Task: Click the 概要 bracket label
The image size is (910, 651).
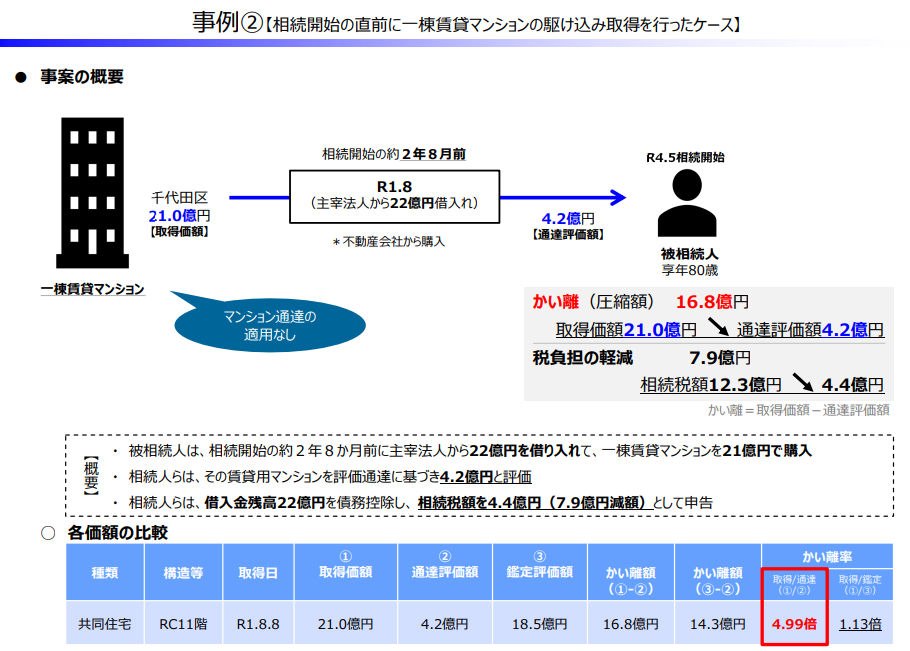Action: tap(90, 477)
